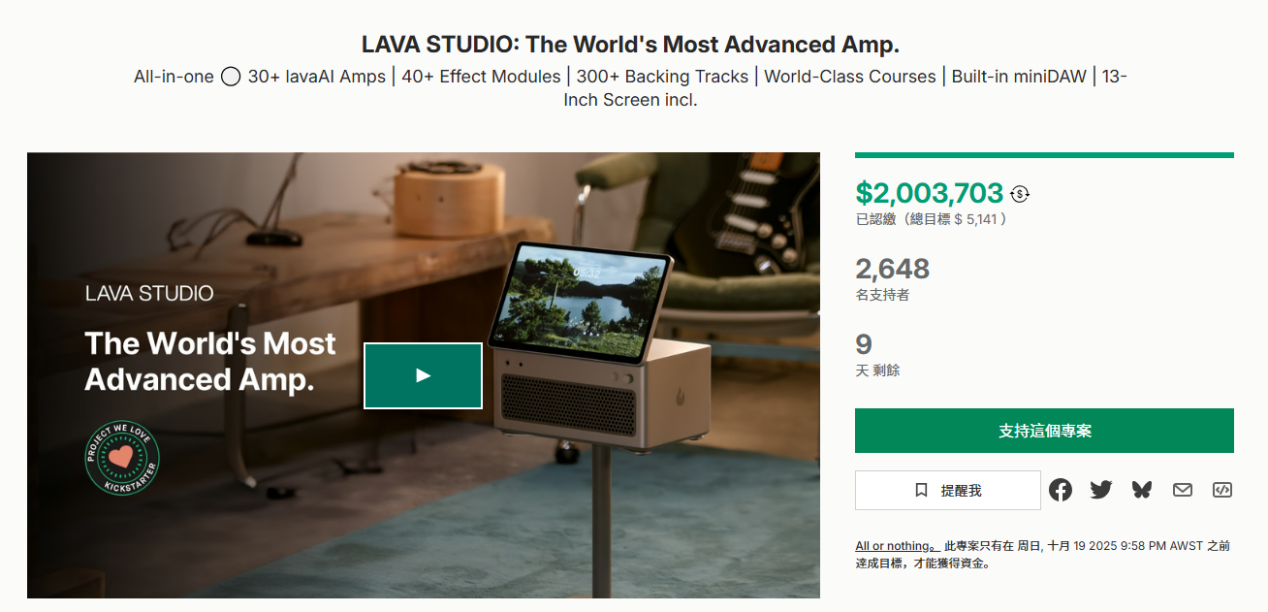1268x612 pixels.
Task: Click the green funding progress bar
Action: click(1044, 155)
